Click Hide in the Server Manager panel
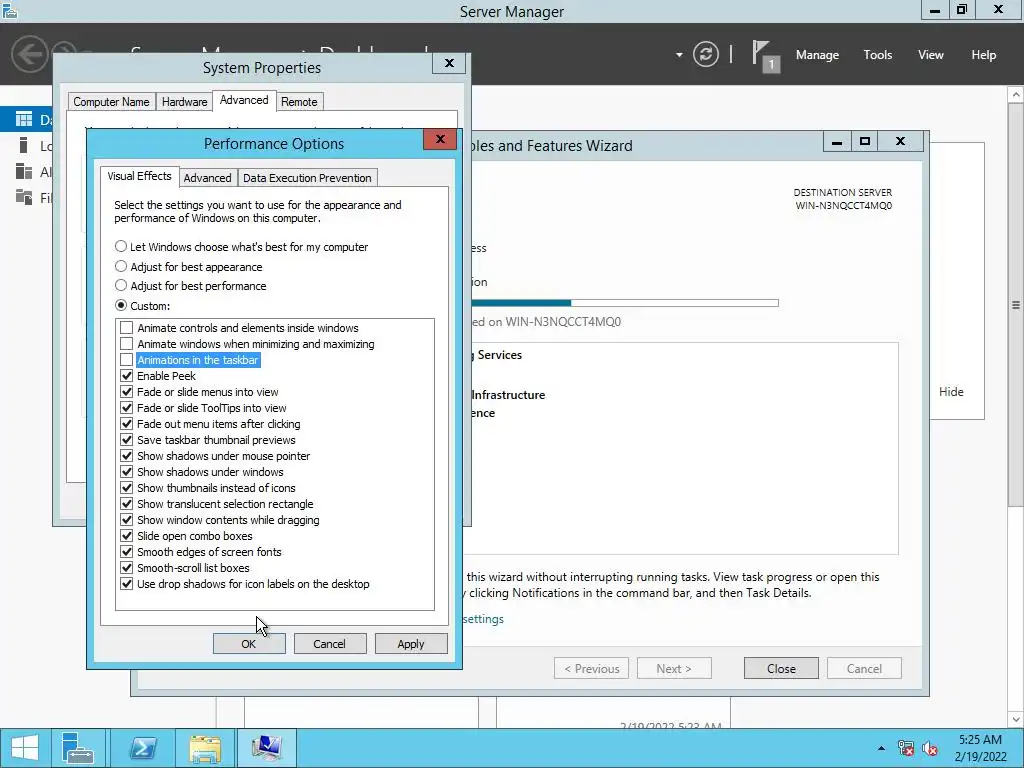This screenshot has width=1024, height=768. [951, 392]
